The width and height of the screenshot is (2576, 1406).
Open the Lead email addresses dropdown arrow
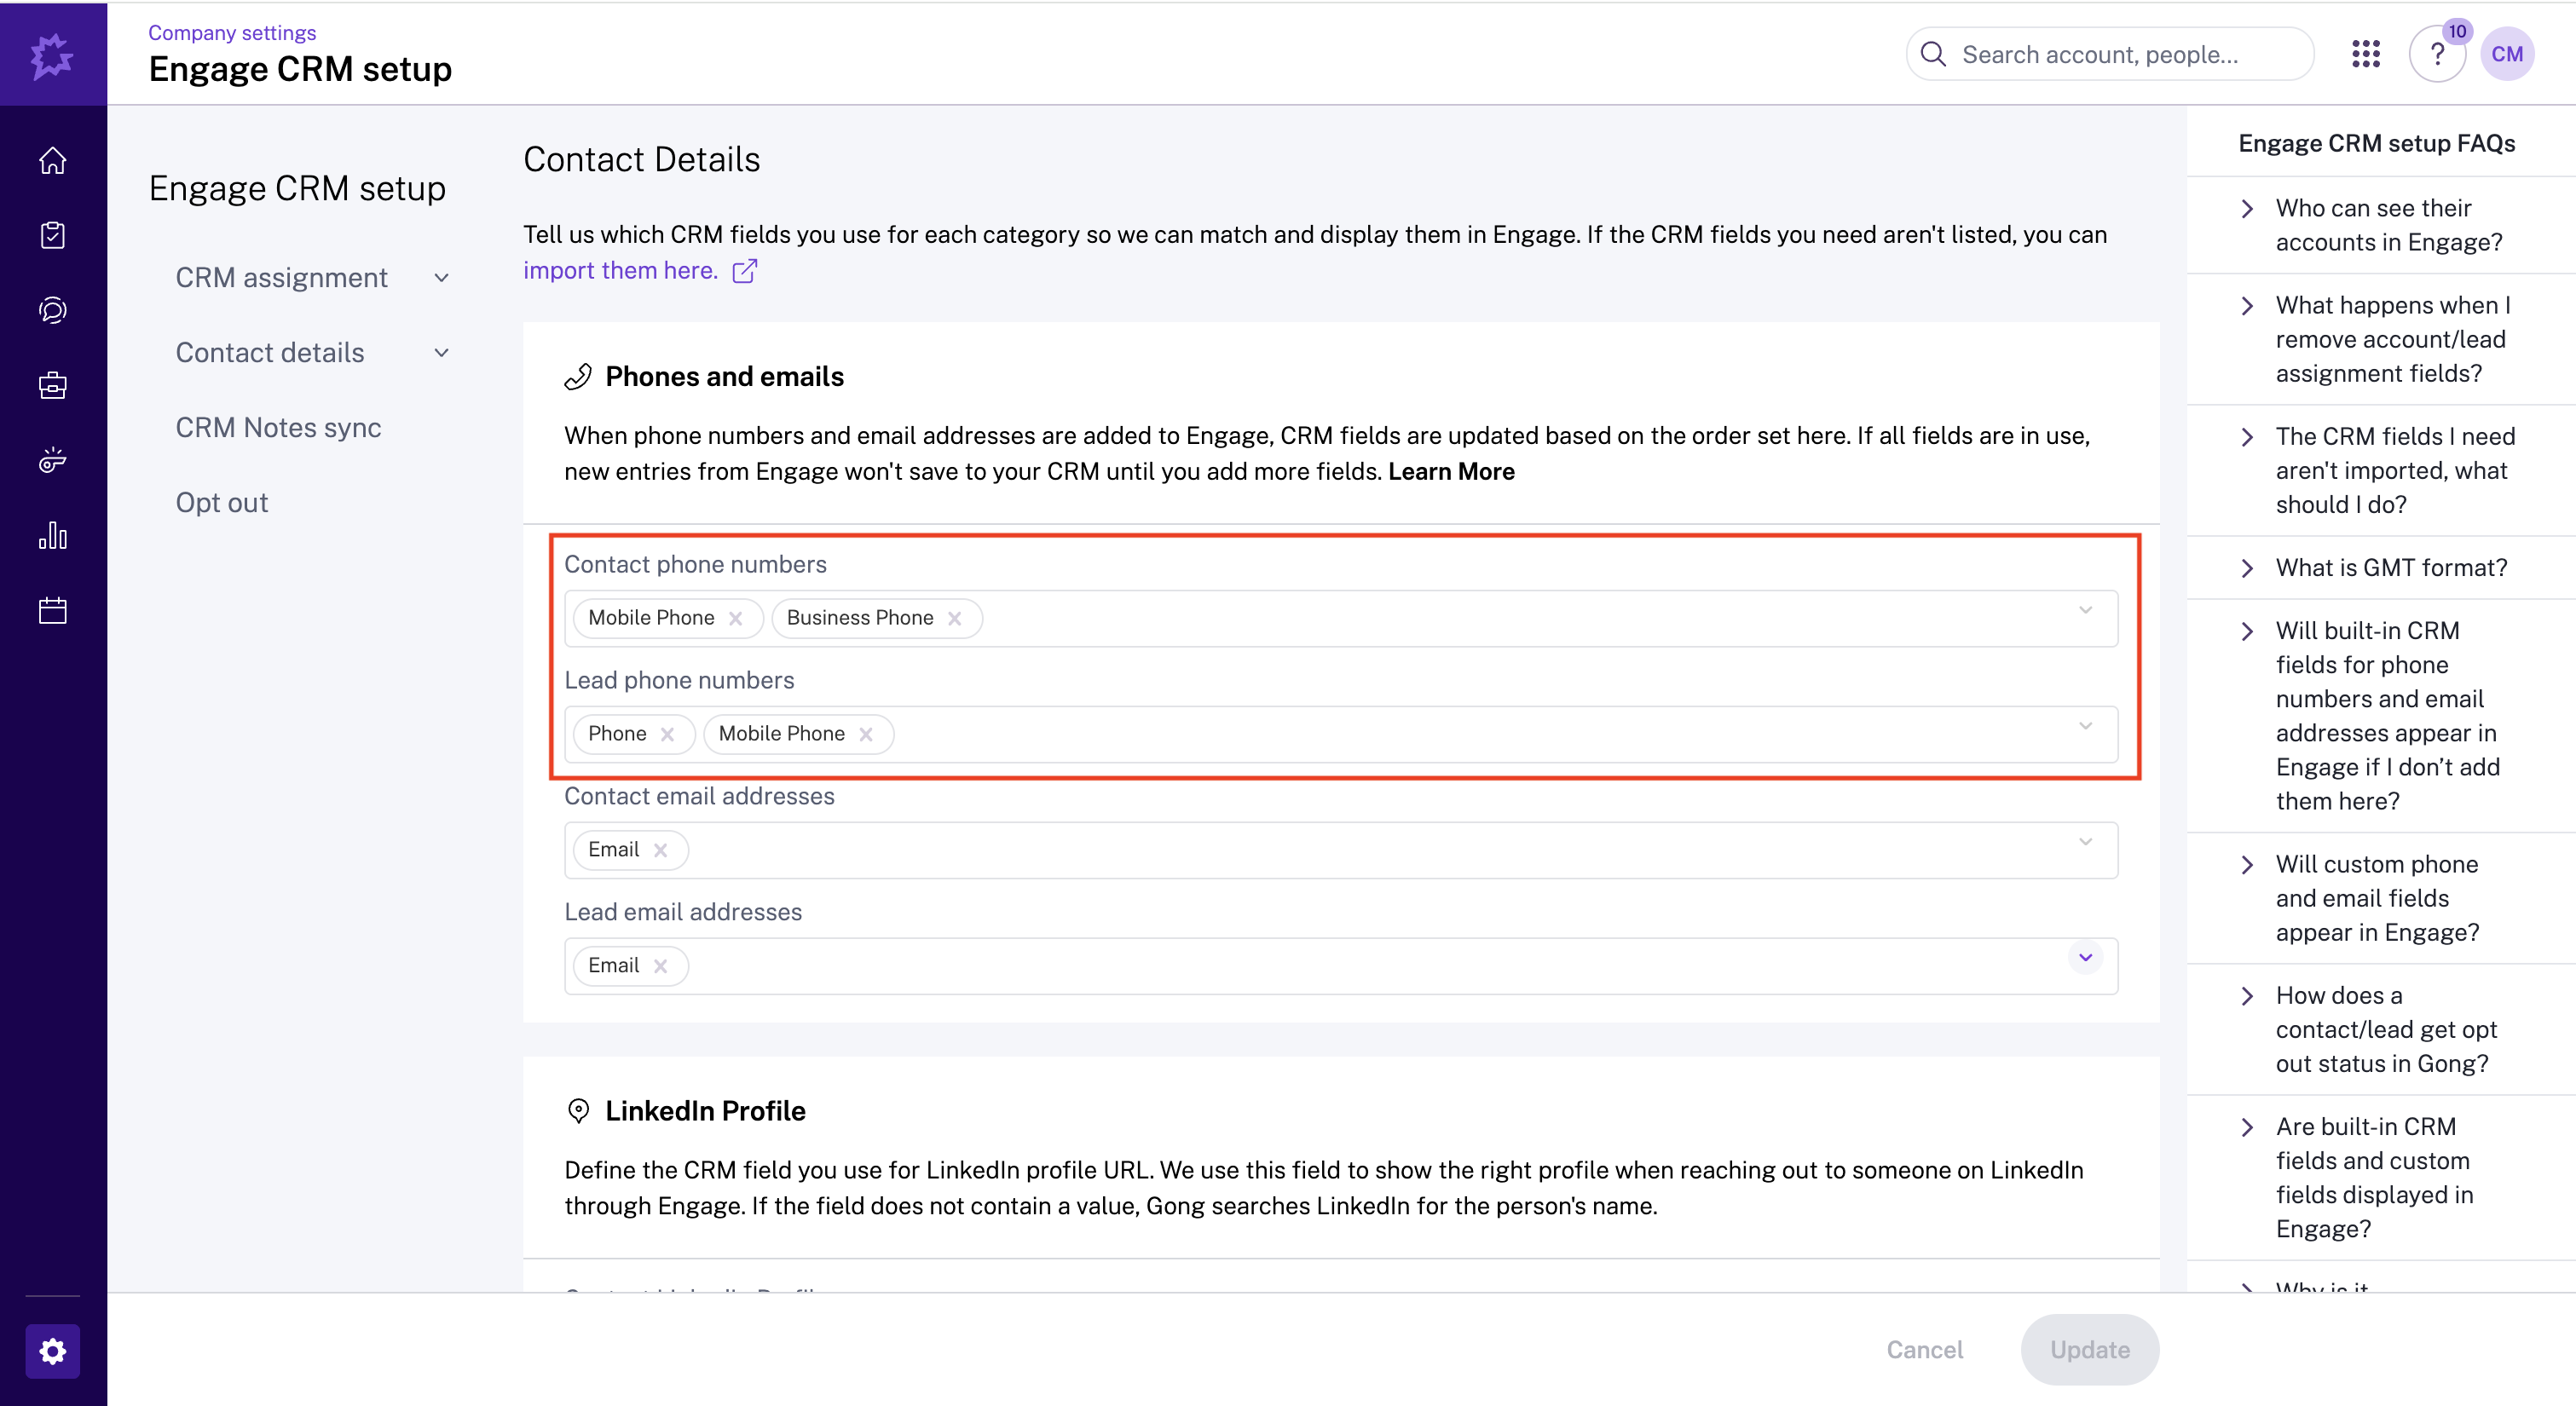pyautogui.click(x=2086, y=958)
